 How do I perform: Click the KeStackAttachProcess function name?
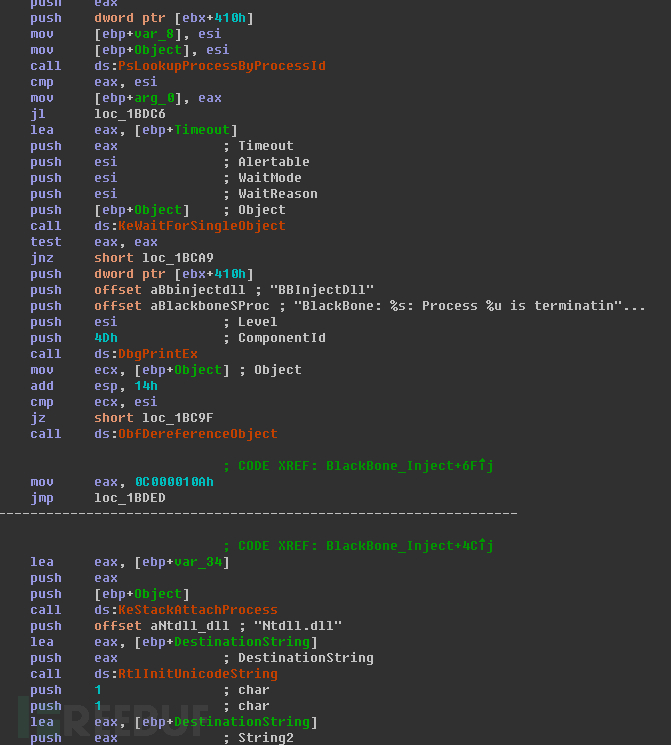[198, 610]
